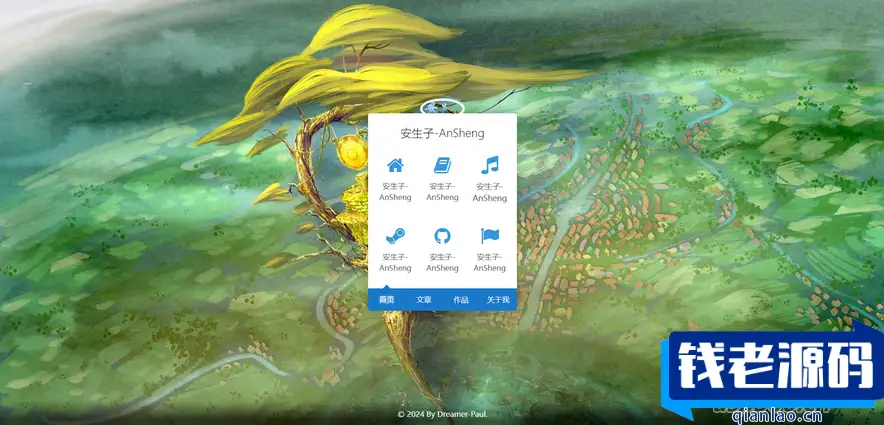The height and width of the screenshot is (425, 884).
Task: Click the label under the music note
Action: pyautogui.click(x=489, y=192)
